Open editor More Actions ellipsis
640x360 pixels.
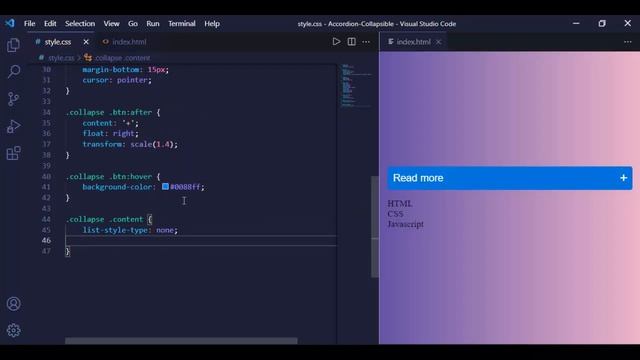click(366, 42)
